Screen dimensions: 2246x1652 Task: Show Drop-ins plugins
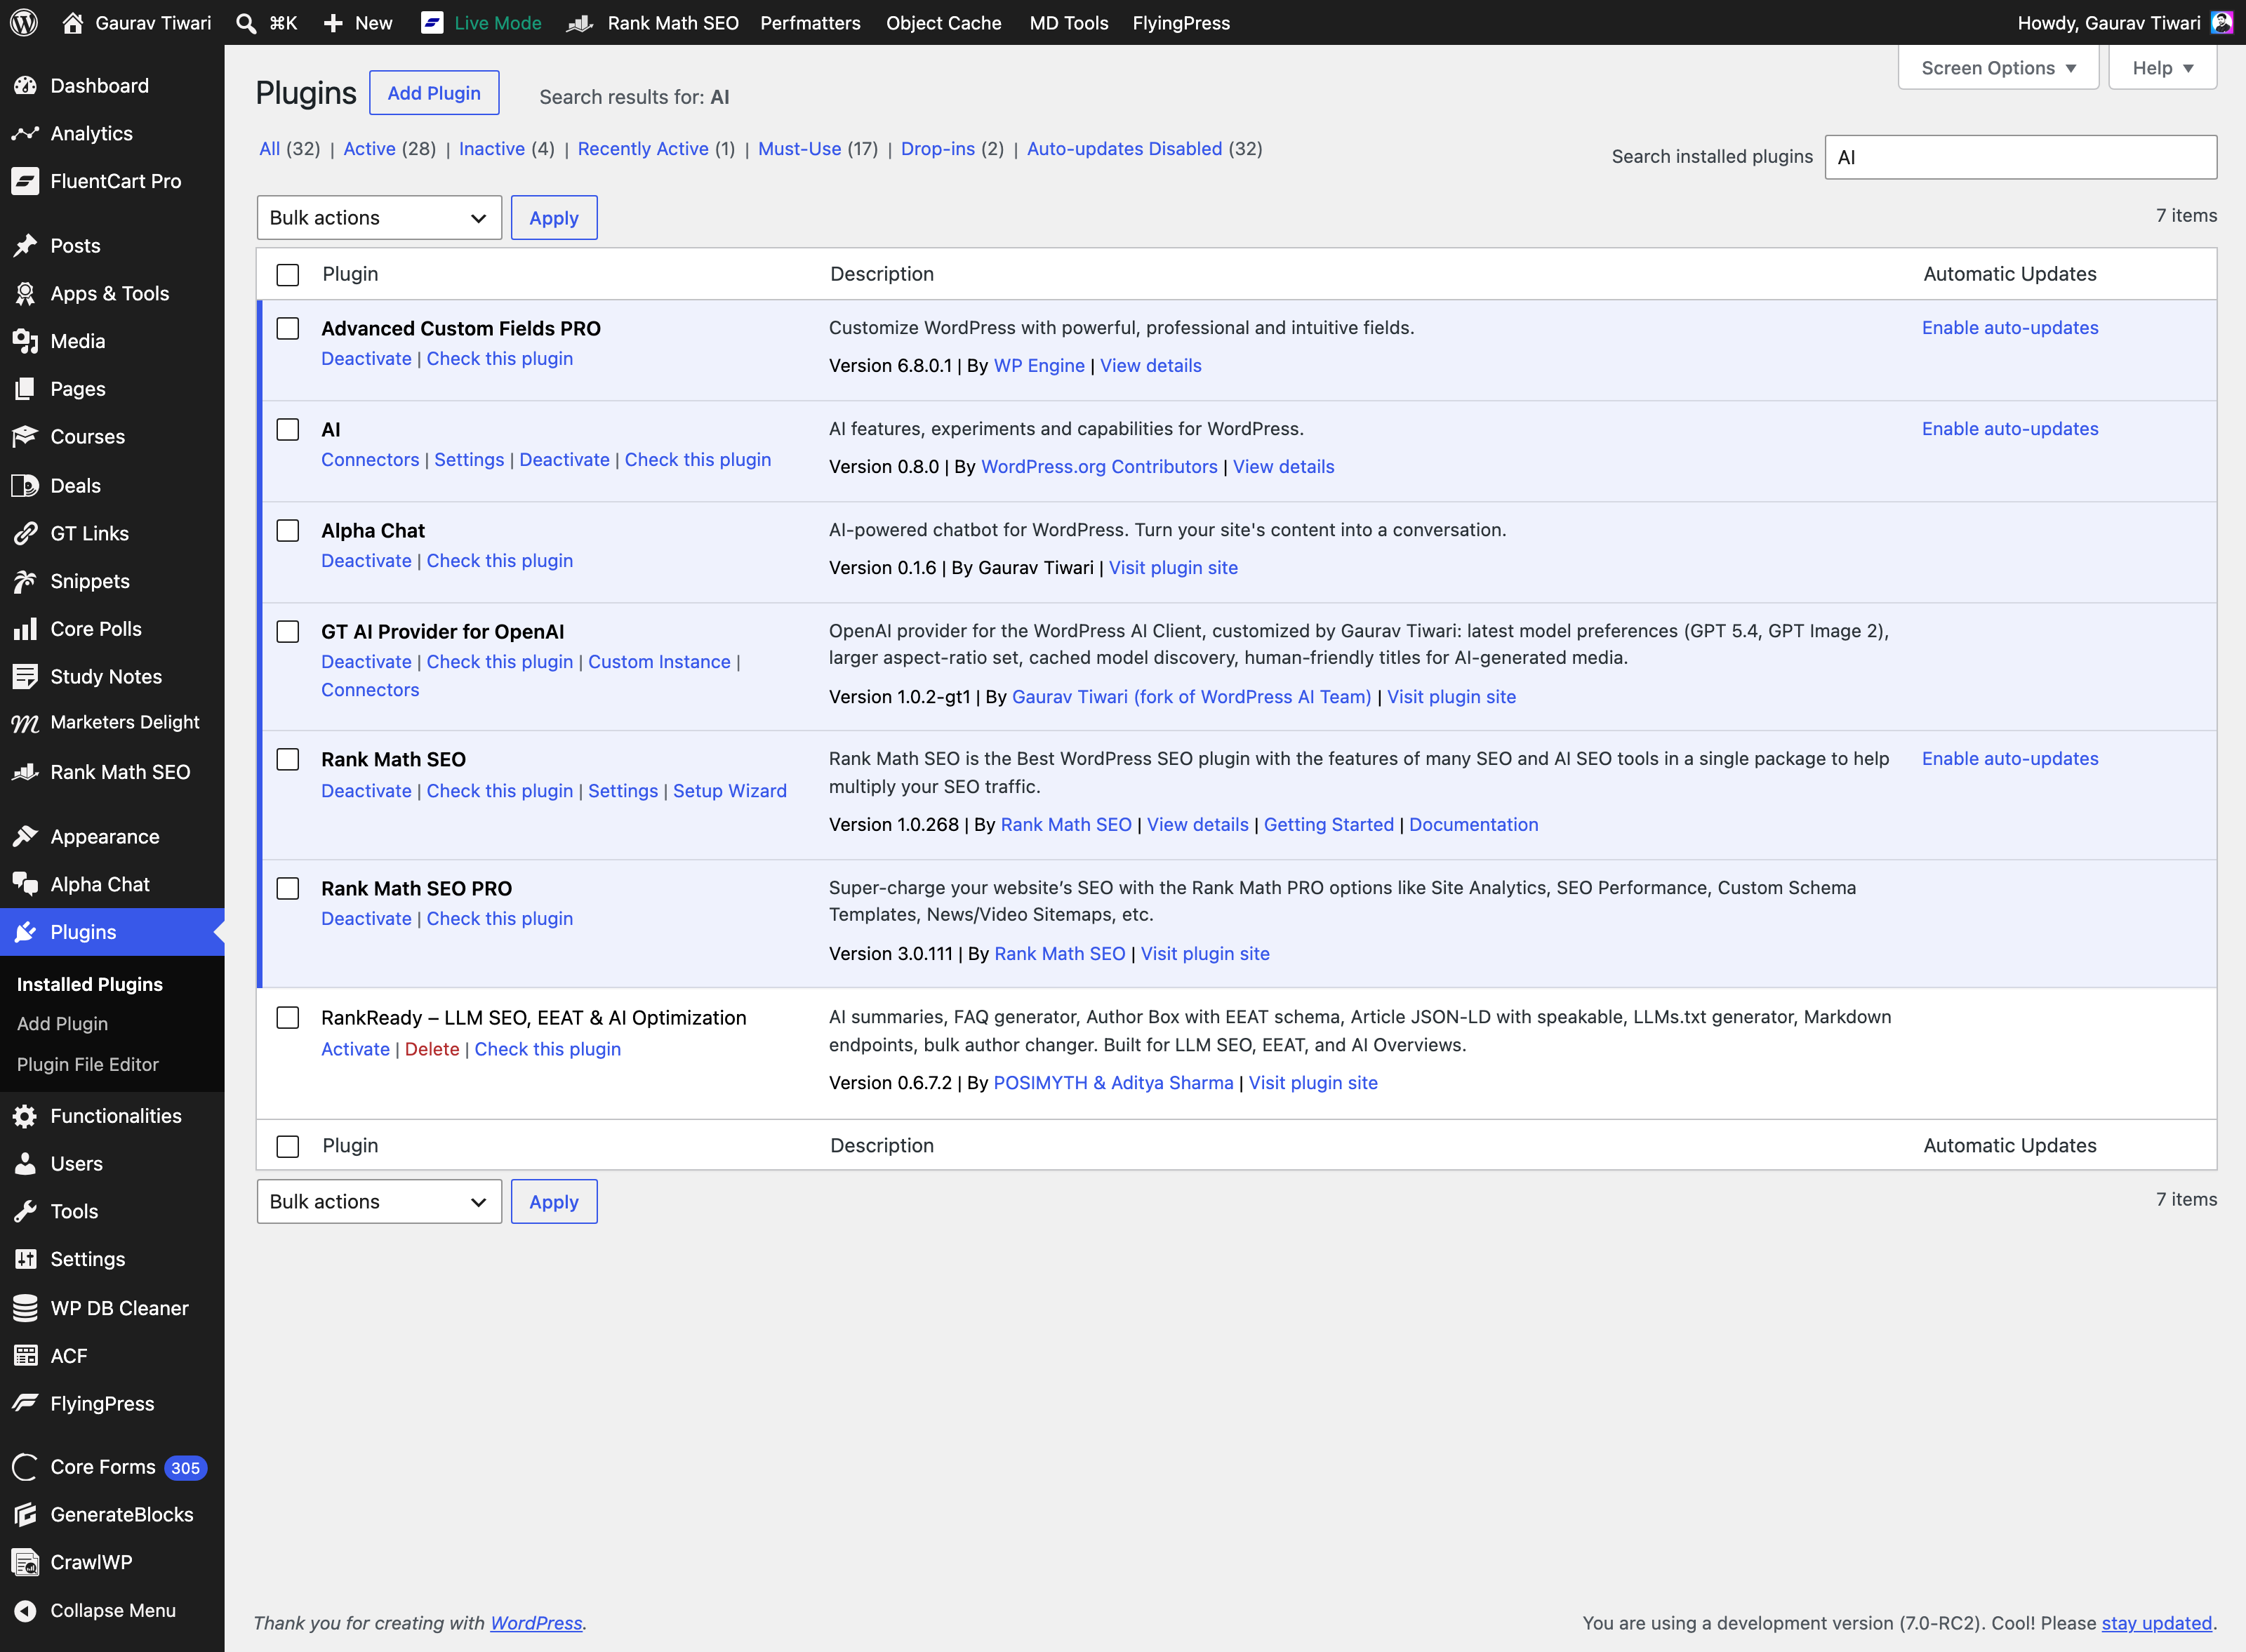[937, 149]
